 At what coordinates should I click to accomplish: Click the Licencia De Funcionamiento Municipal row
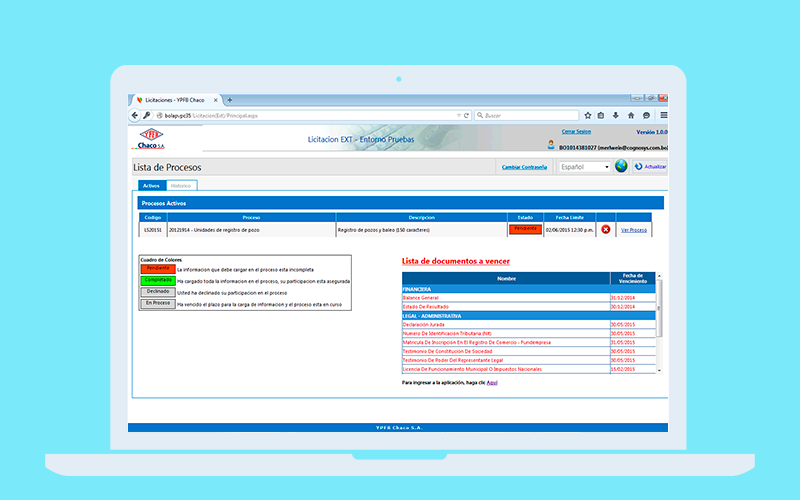point(529,369)
